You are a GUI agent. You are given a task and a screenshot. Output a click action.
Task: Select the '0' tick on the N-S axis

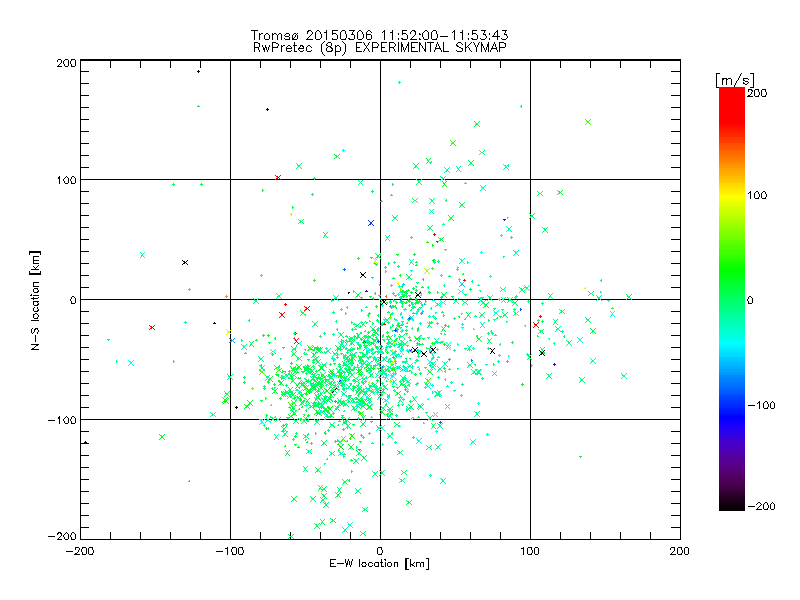tap(73, 300)
